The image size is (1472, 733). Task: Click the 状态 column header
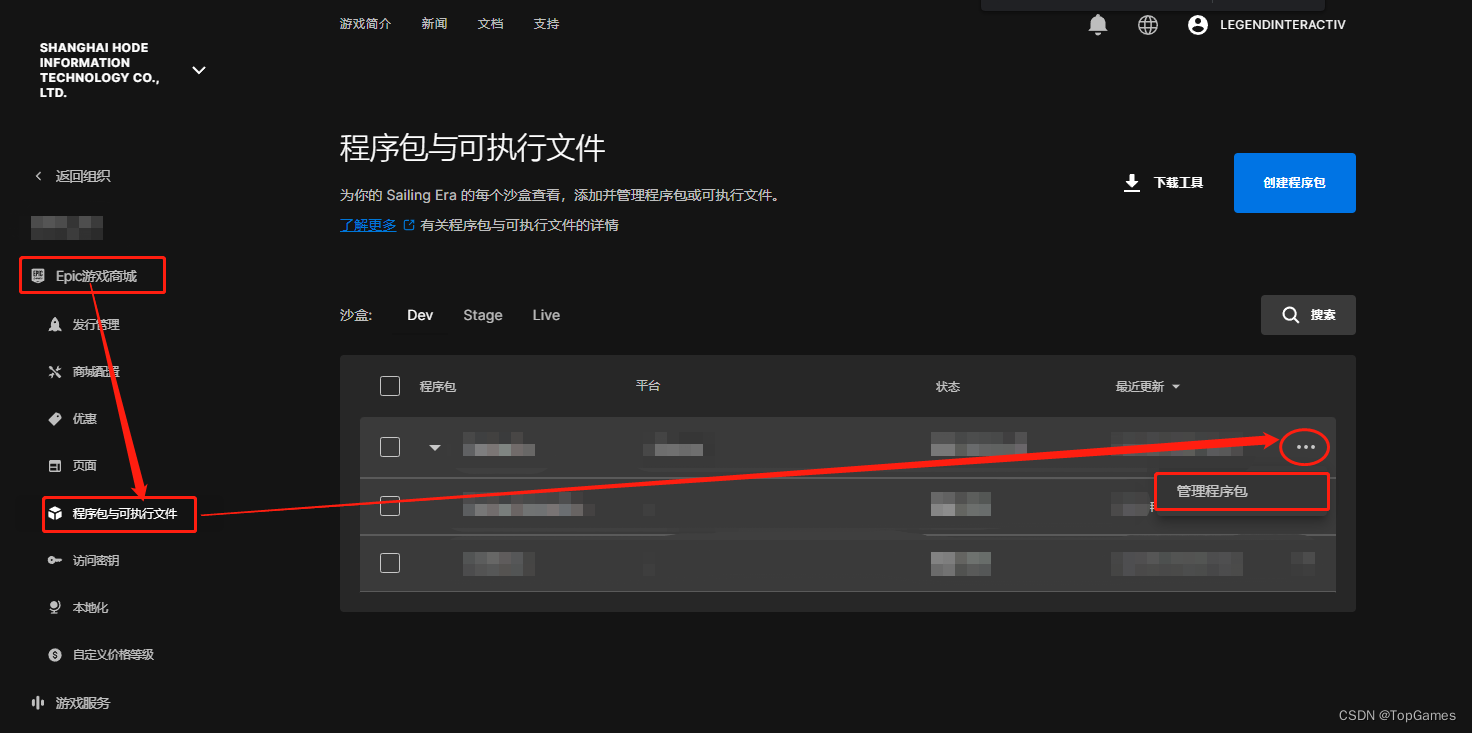(948, 386)
